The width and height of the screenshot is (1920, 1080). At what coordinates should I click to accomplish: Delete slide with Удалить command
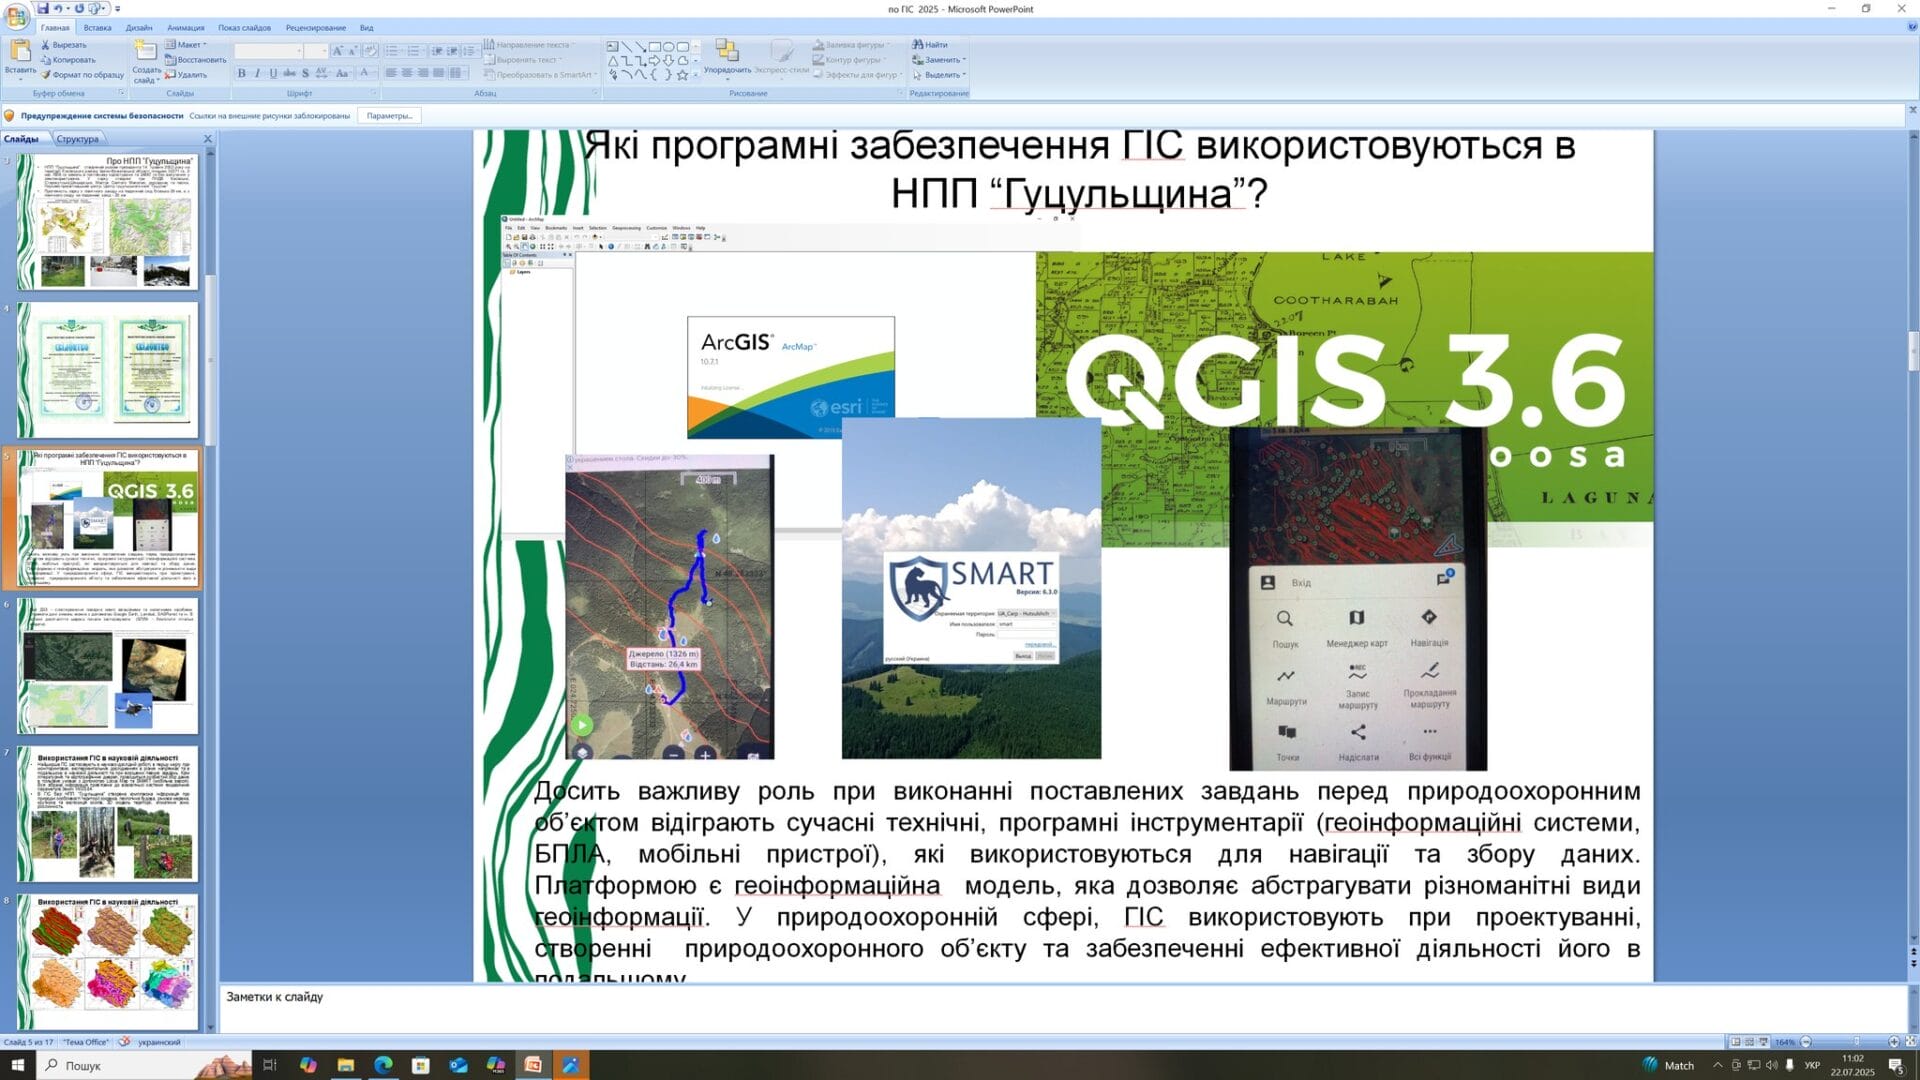pyautogui.click(x=186, y=75)
